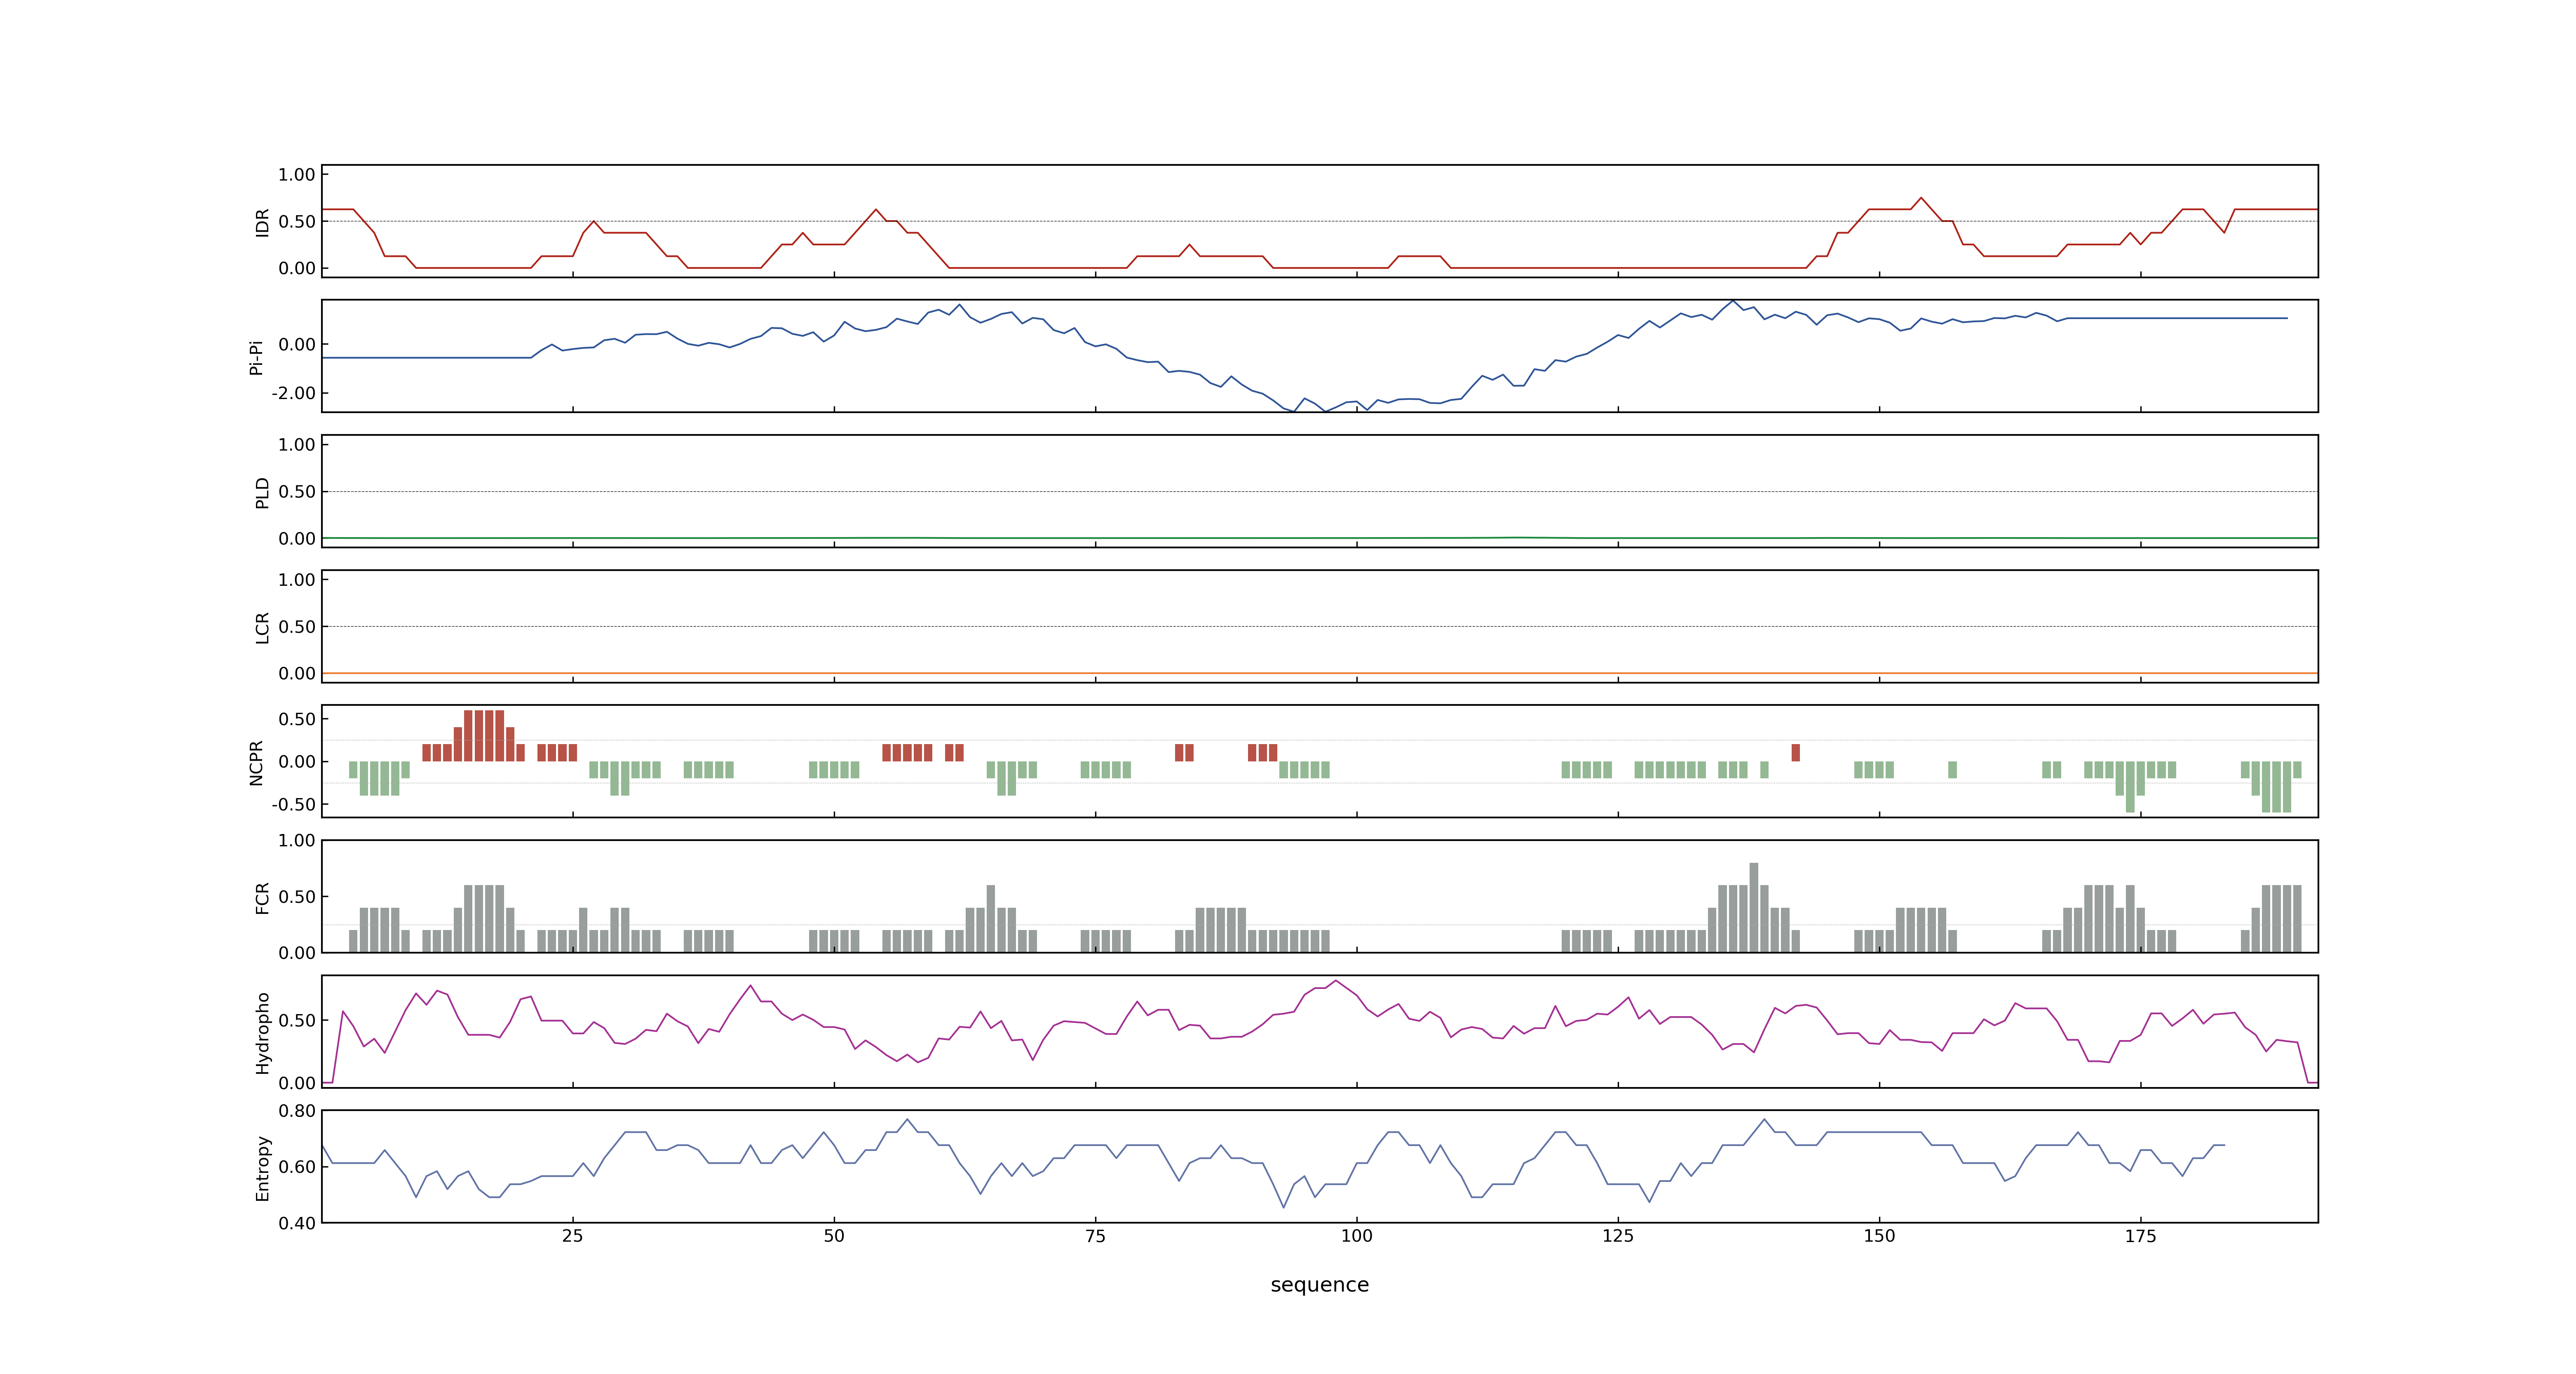This screenshot has height=1374, width=2576.
Task: Click the x-axis tick label 150
Action: (x=1879, y=1236)
